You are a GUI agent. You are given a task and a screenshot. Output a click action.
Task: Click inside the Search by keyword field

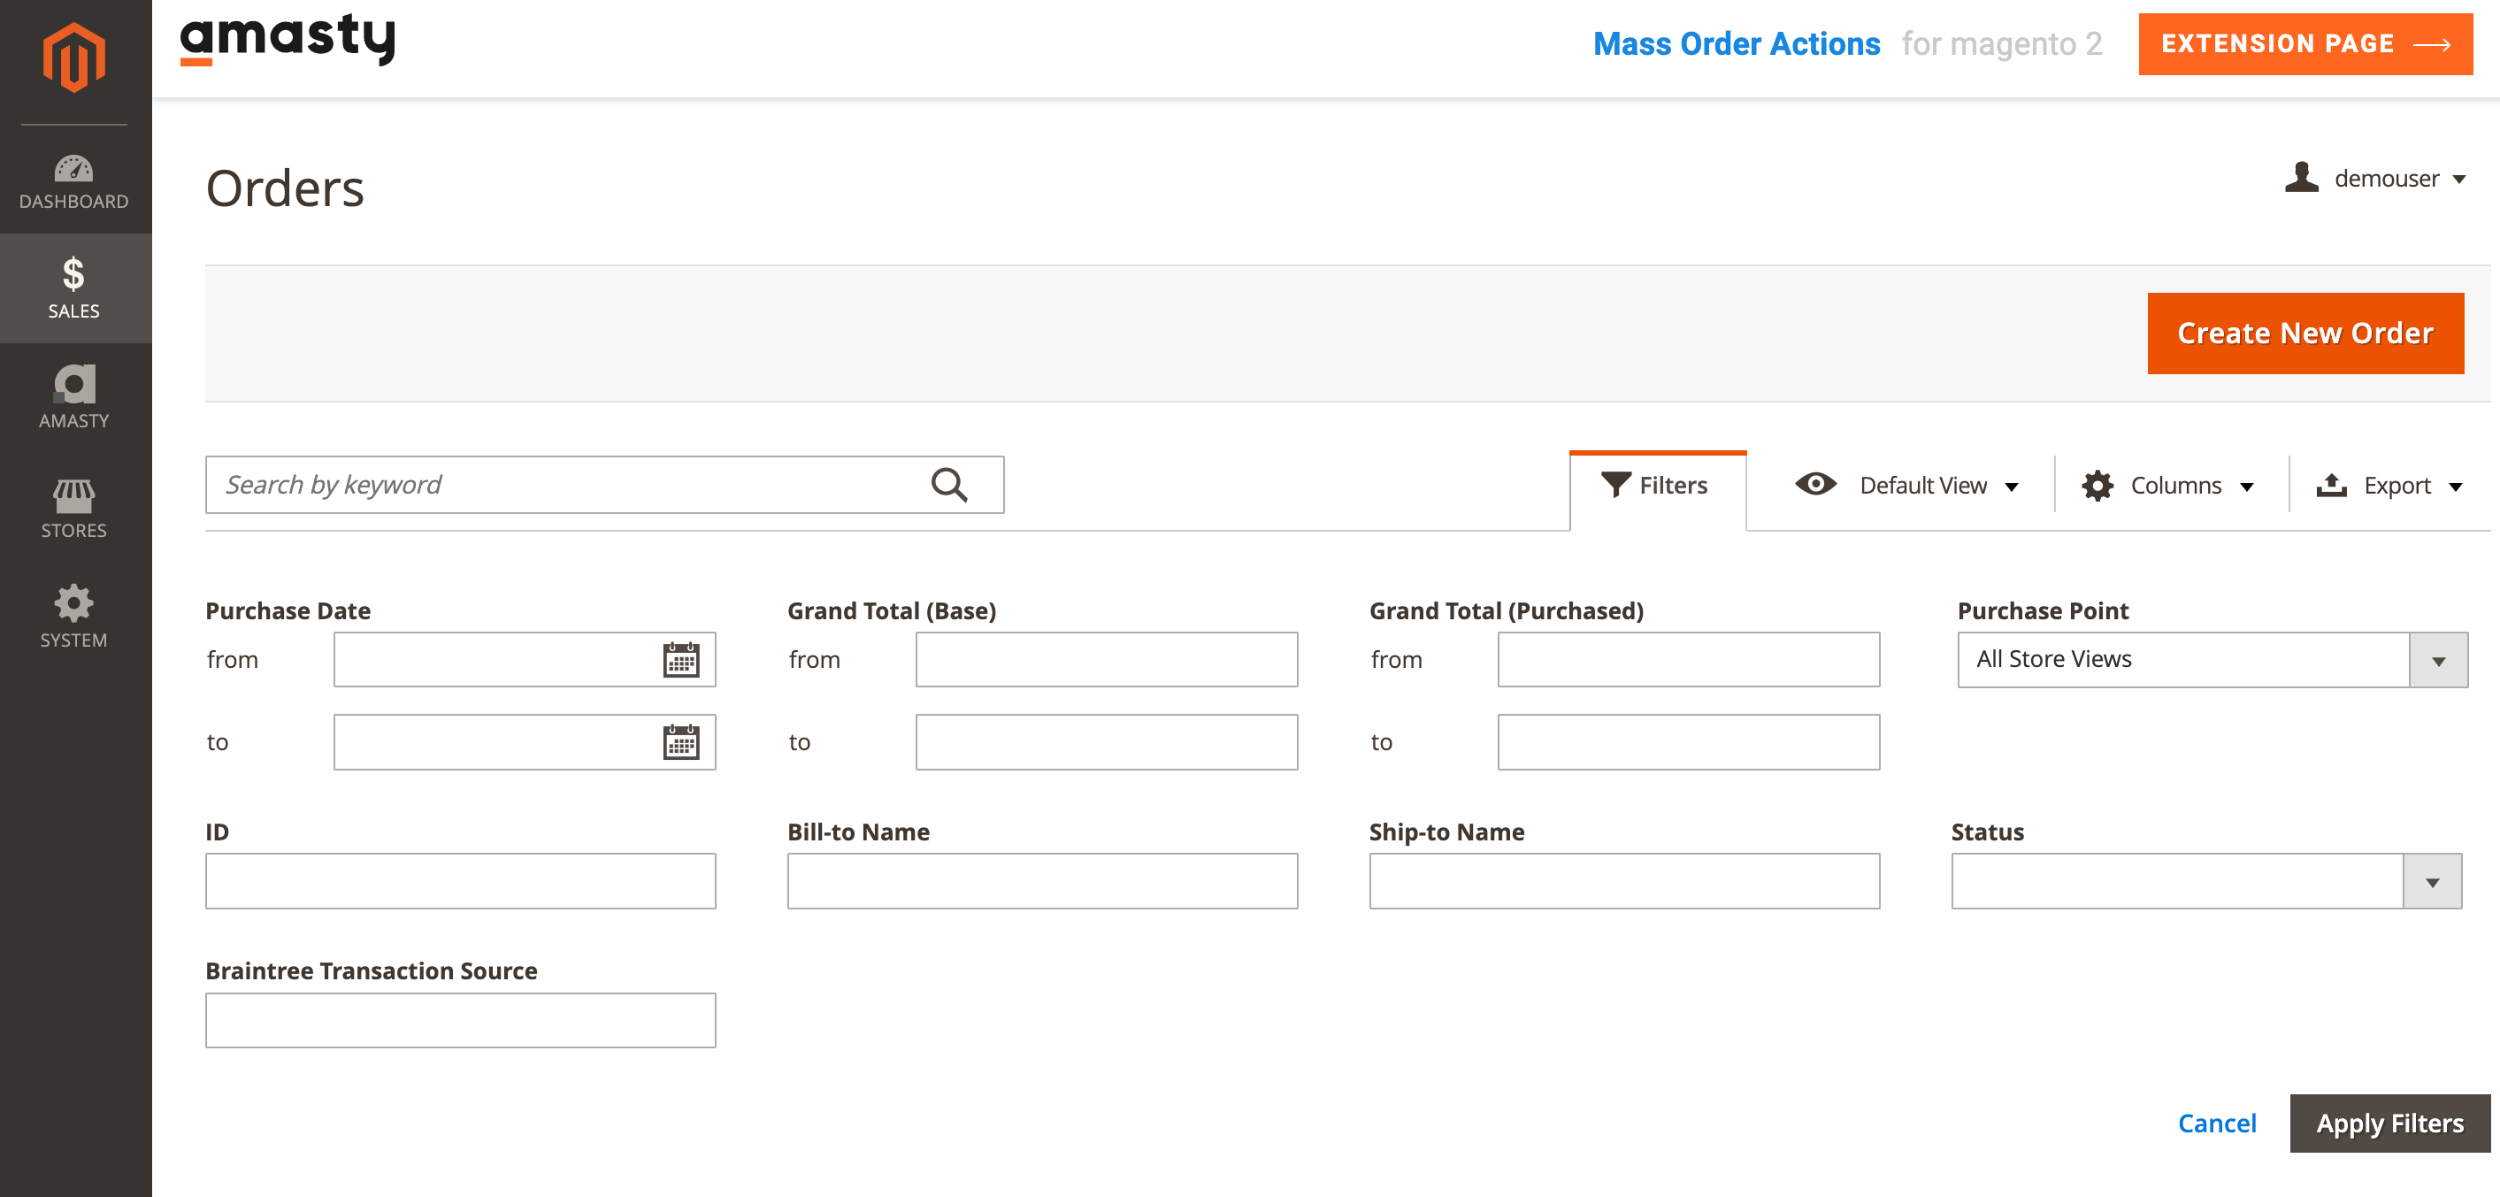coord(550,484)
